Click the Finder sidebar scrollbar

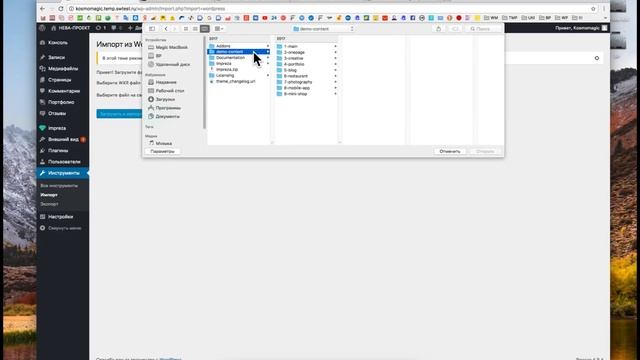tap(204, 82)
